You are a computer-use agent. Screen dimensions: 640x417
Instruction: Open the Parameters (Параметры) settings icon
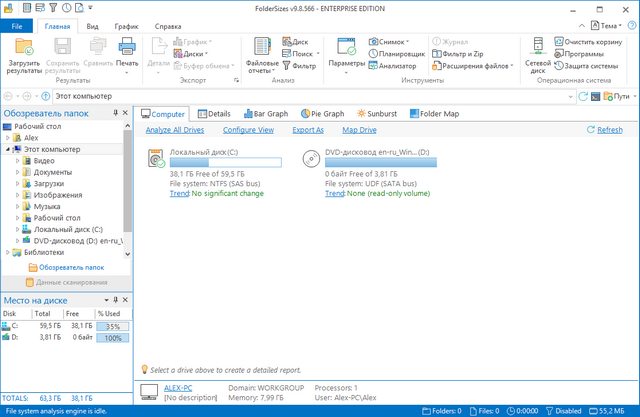pos(346,55)
